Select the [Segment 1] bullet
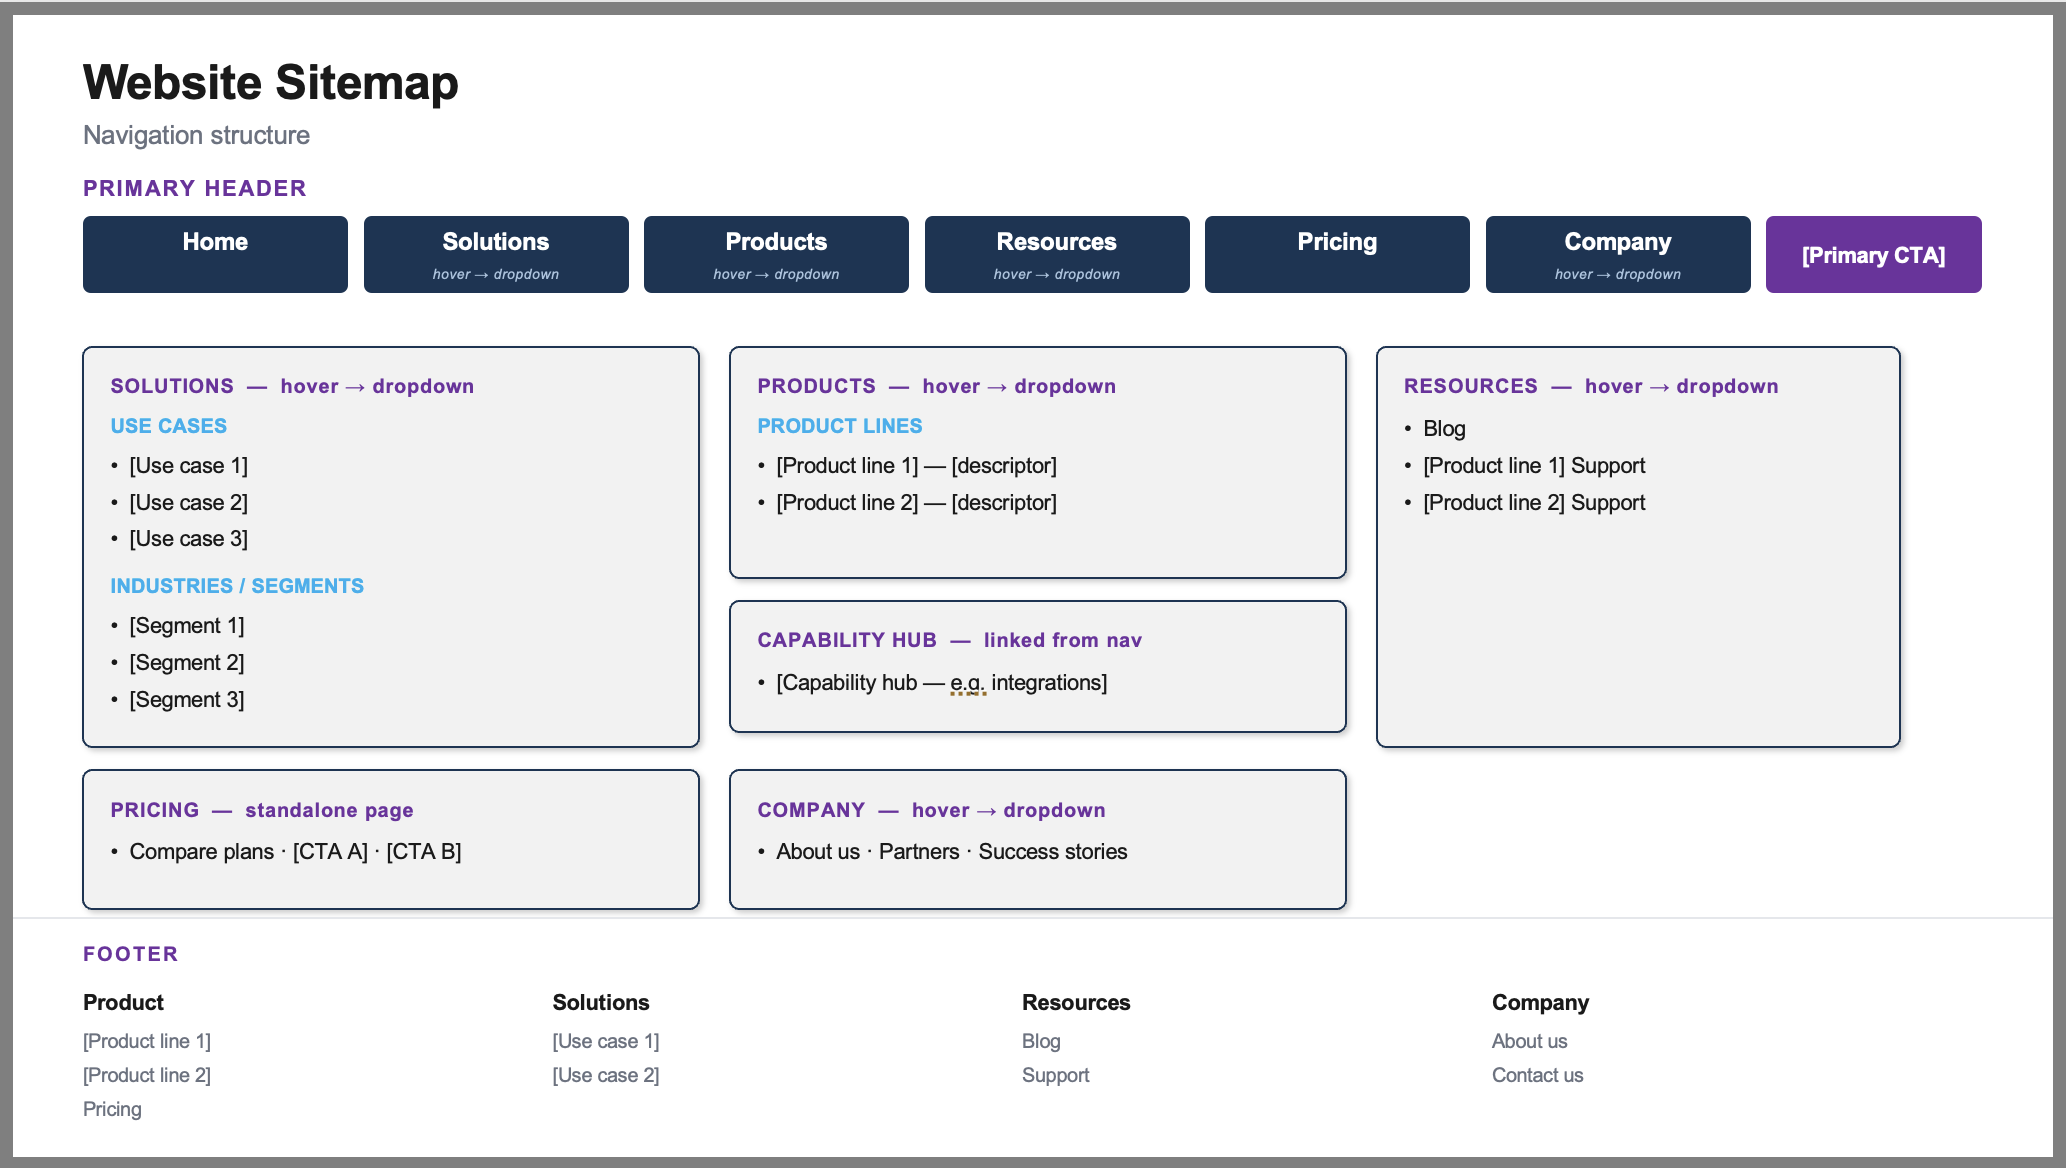Image resolution: width=2066 pixels, height=1168 pixels. coord(187,625)
